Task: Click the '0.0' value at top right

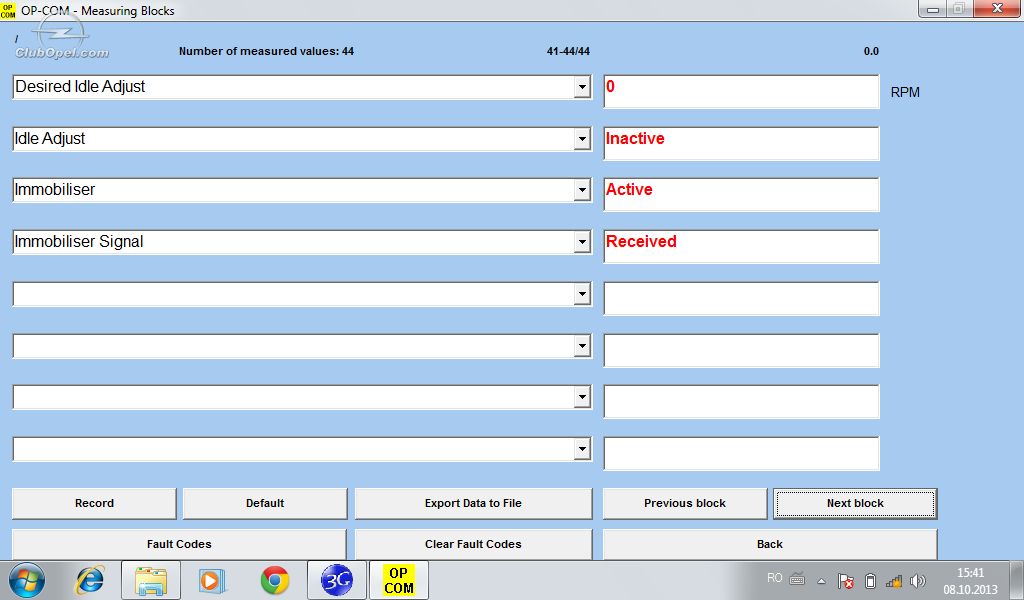Action: coord(871,51)
